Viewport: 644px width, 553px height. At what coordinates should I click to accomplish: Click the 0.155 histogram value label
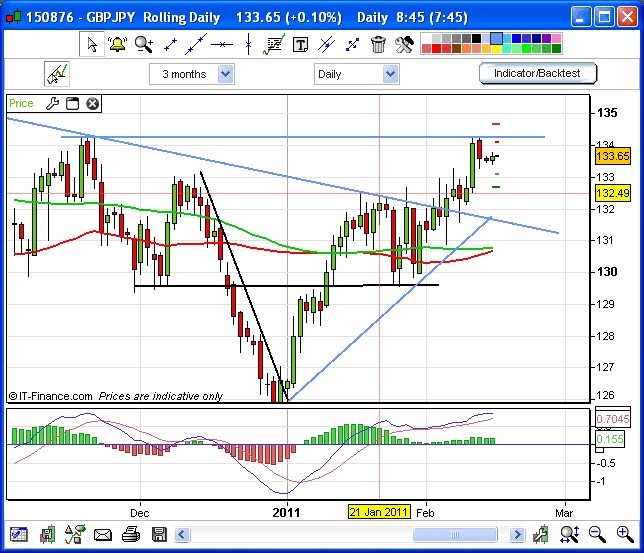click(610, 439)
